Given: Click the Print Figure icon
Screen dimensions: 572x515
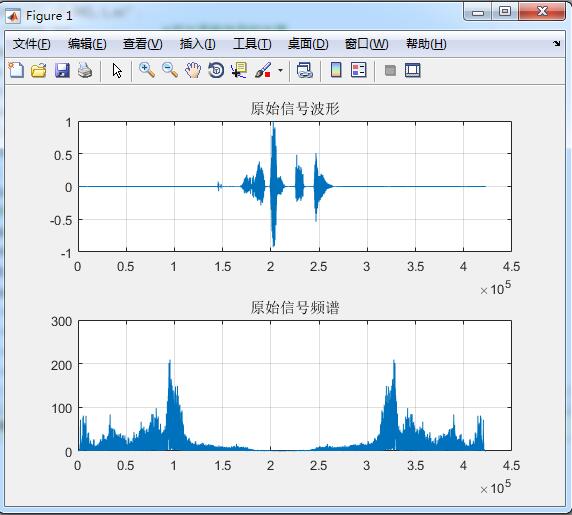Looking at the screenshot, I should coord(85,70).
